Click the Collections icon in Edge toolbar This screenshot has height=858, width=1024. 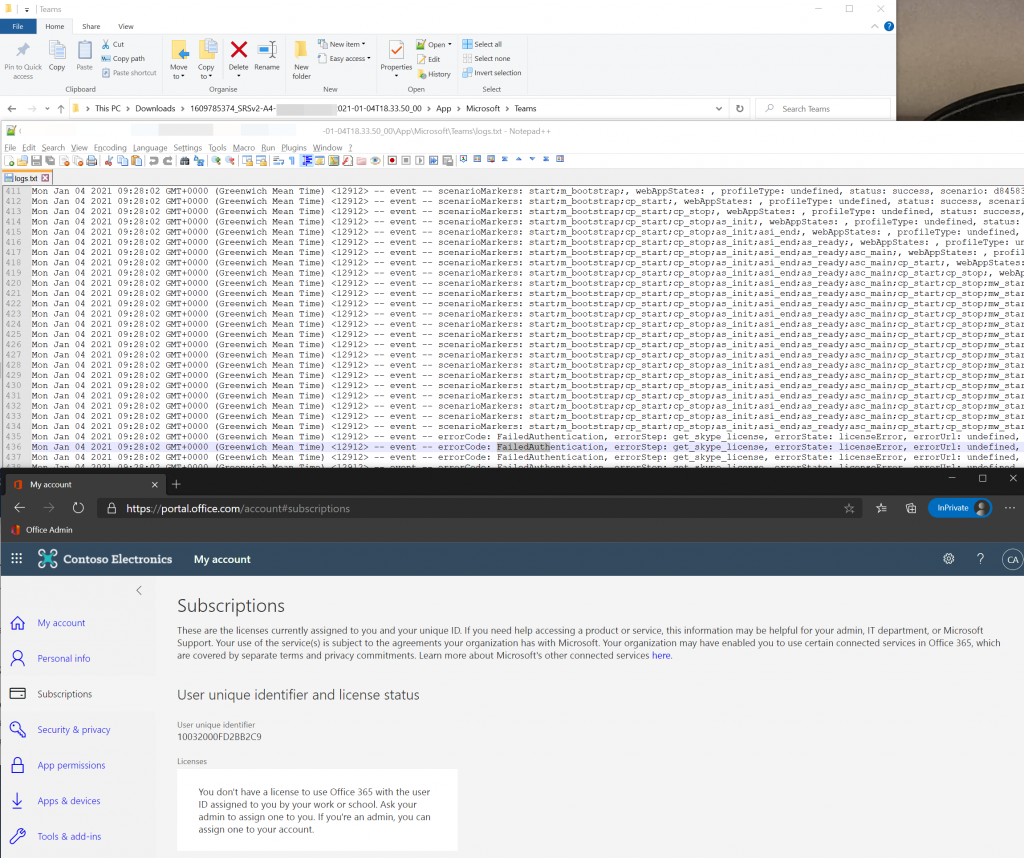coord(911,508)
